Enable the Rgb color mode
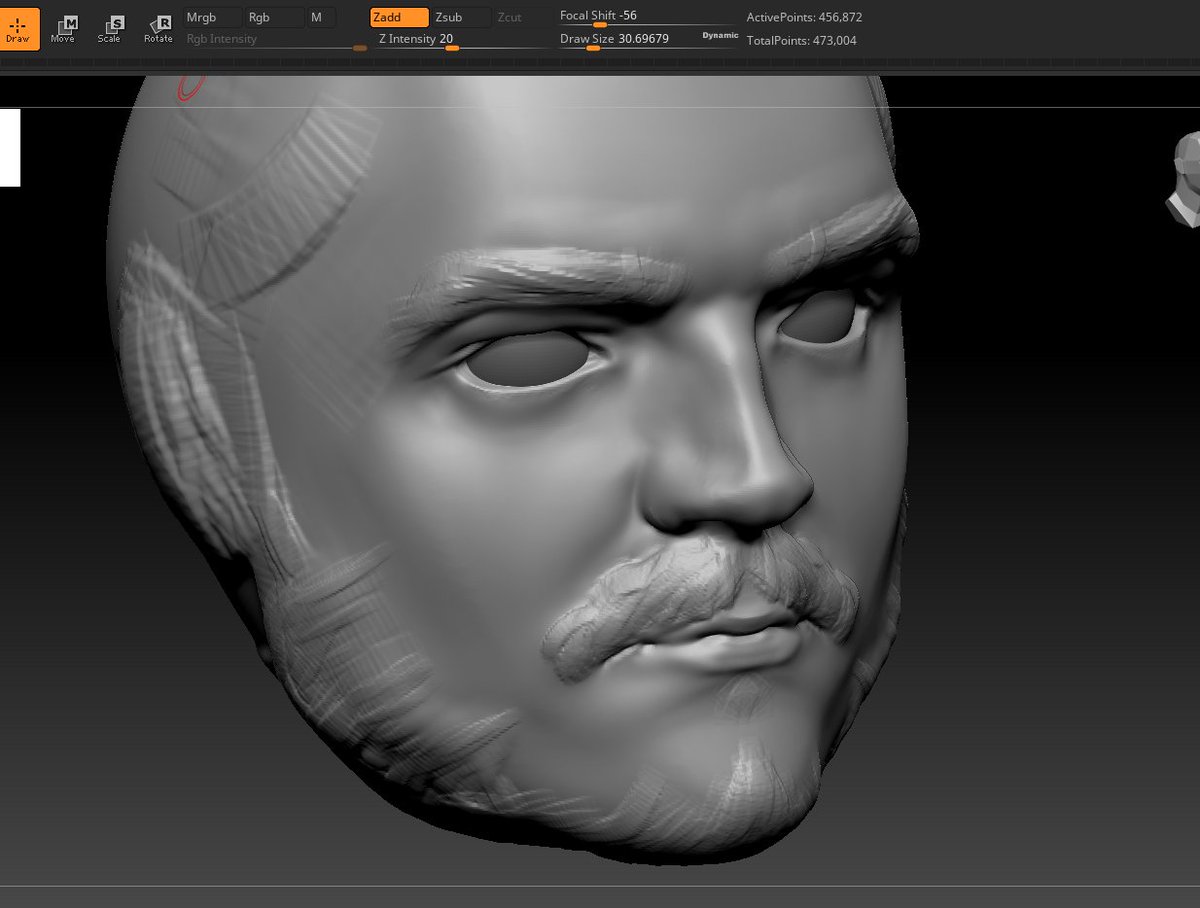Viewport: 1200px width, 908px height. tap(274, 17)
